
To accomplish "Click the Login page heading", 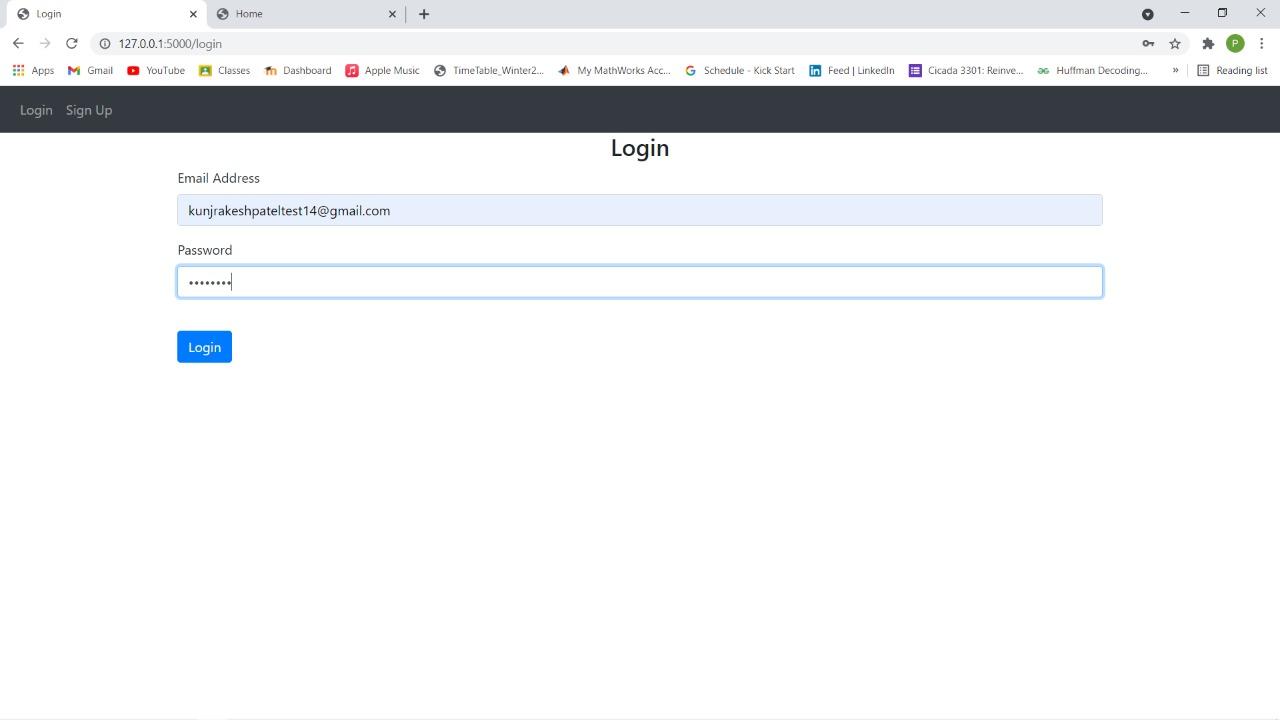I will (640, 148).
